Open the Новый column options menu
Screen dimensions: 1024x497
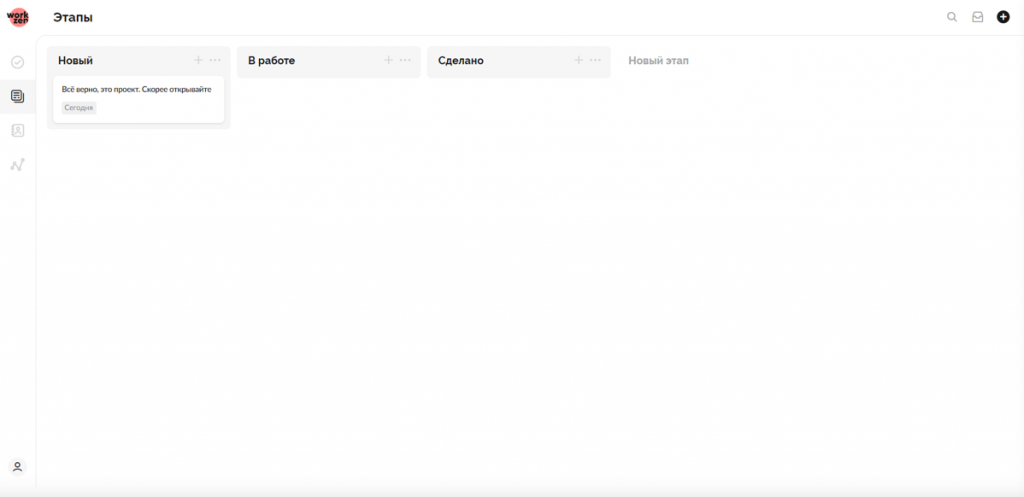[215, 60]
